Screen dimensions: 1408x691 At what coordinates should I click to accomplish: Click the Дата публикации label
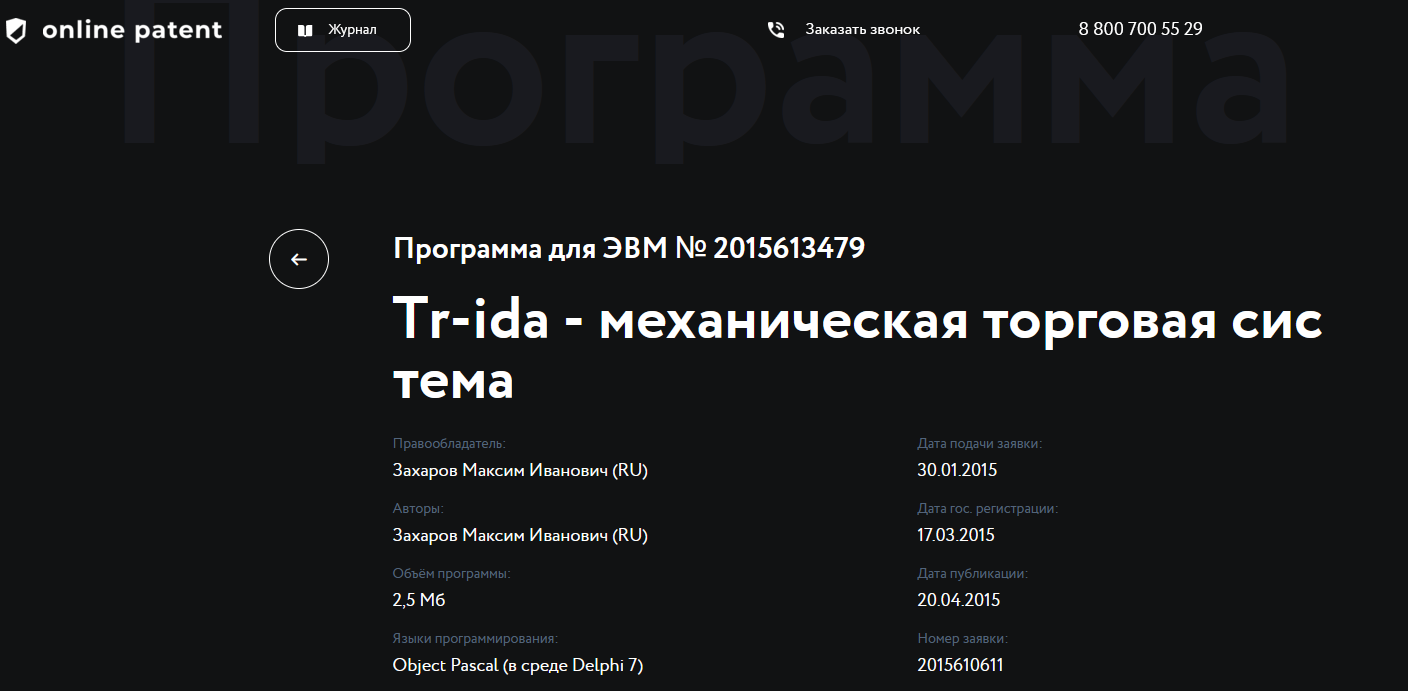click(972, 574)
